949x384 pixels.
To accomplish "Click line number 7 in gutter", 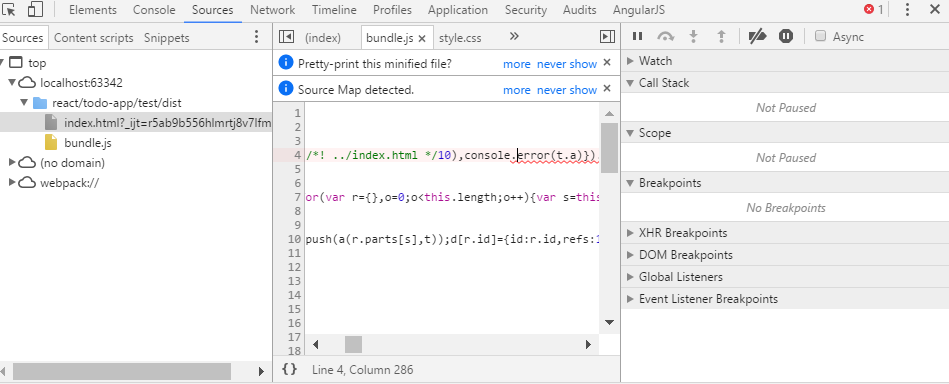I will tap(297, 197).
